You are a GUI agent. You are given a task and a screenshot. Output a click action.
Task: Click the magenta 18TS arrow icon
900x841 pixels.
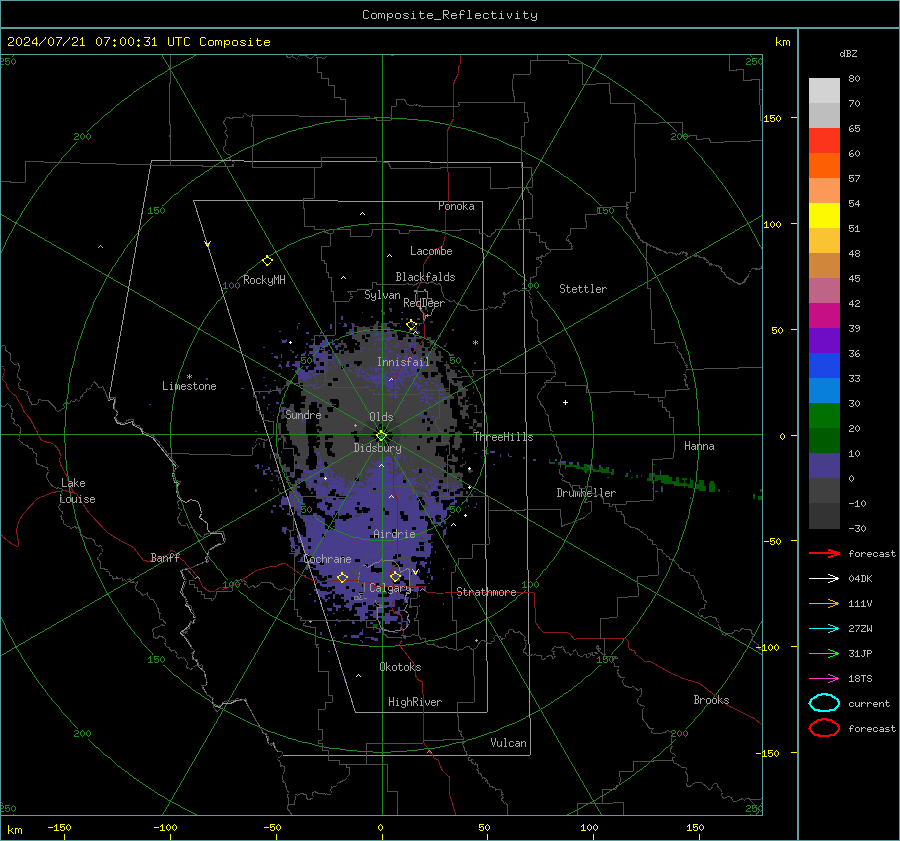824,679
